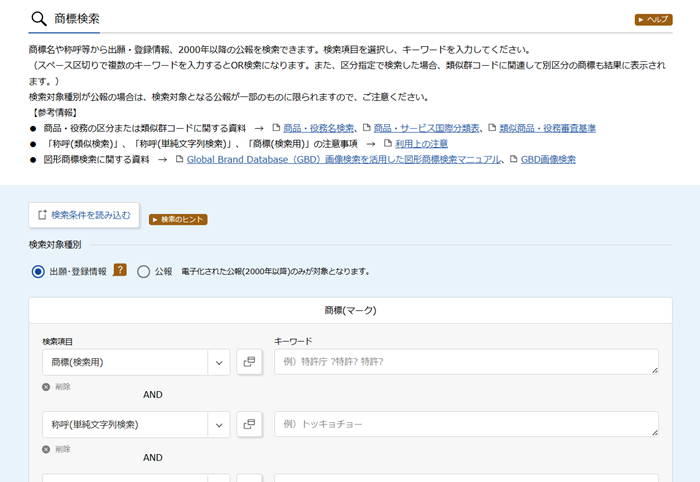Open the Global Brand Database manual link
Image resolution: width=700 pixels, height=482 pixels.
click(x=344, y=159)
